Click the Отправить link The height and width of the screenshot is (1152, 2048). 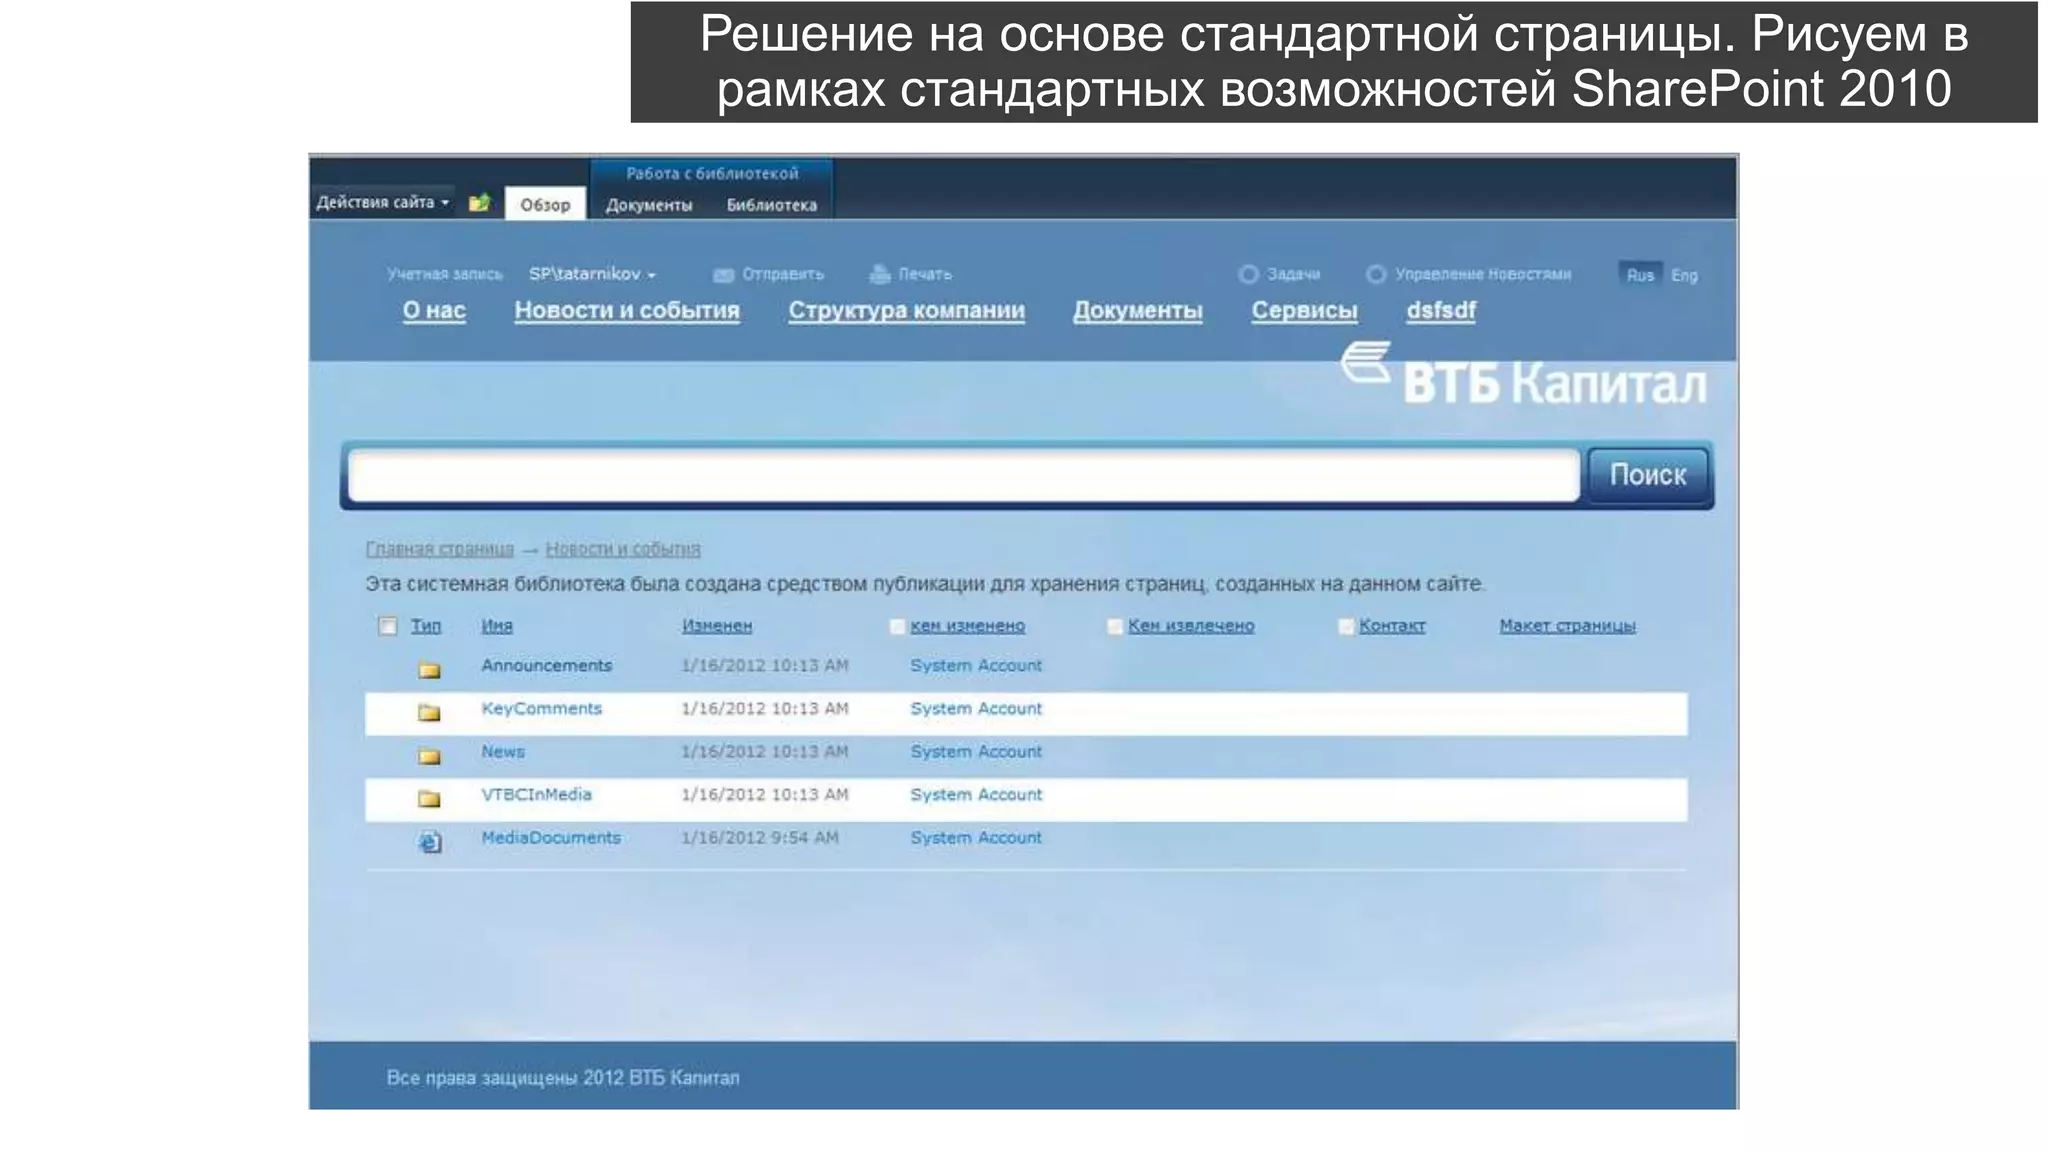coord(783,274)
